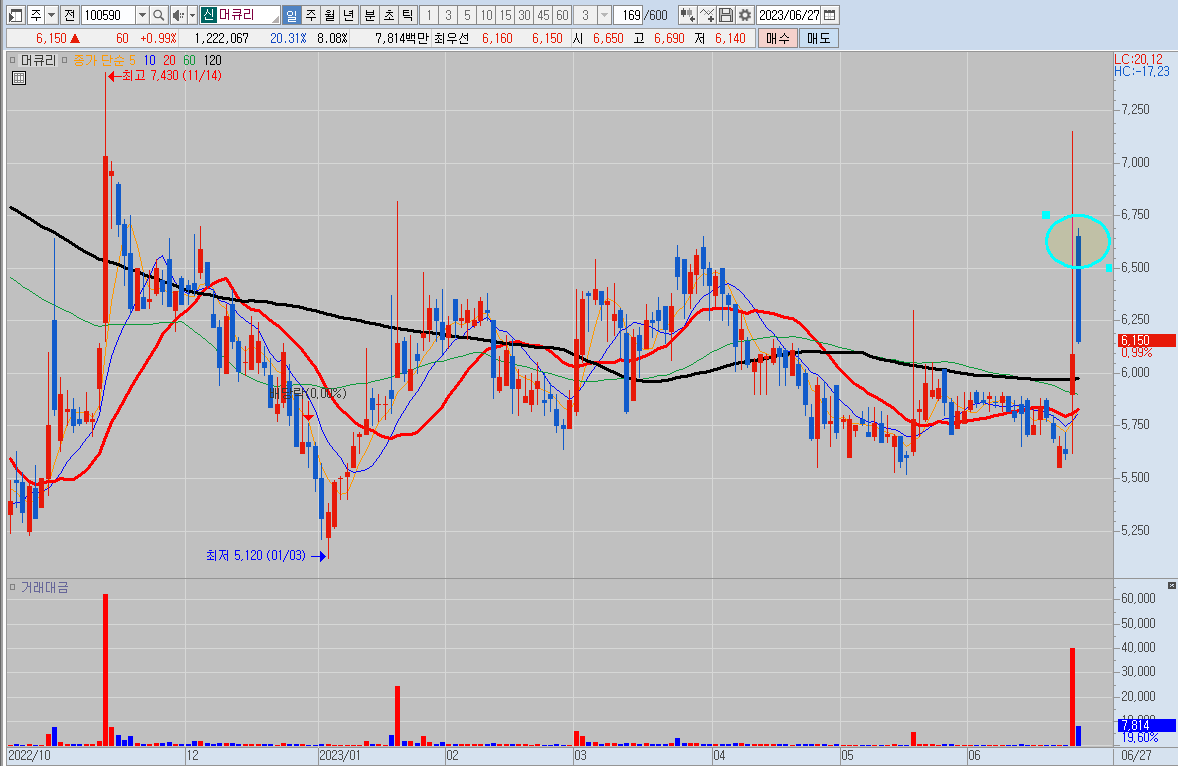
Task: Click the cyan ellipse drawing on chart
Action: coord(1077,241)
